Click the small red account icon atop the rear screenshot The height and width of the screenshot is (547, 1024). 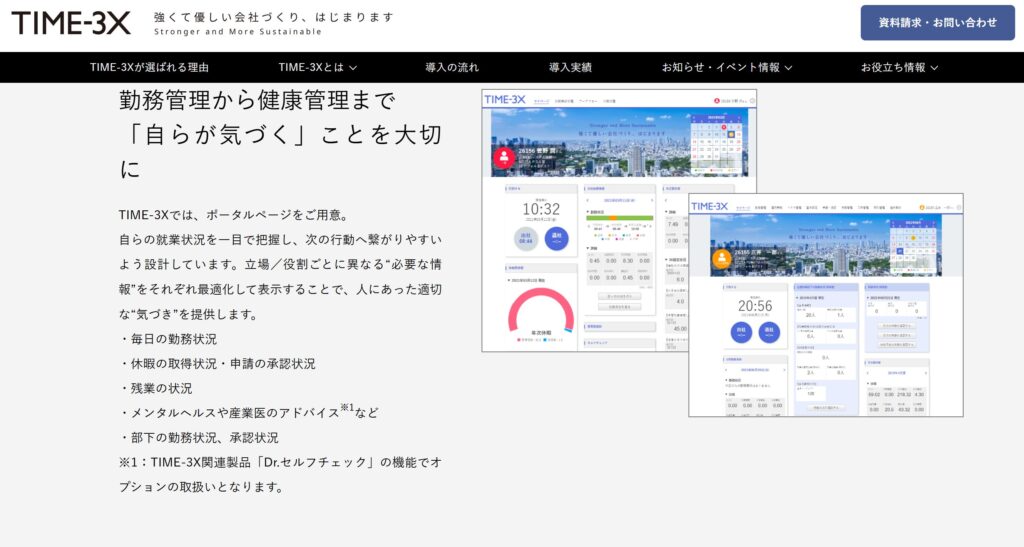pyautogui.click(x=717, y=100)
